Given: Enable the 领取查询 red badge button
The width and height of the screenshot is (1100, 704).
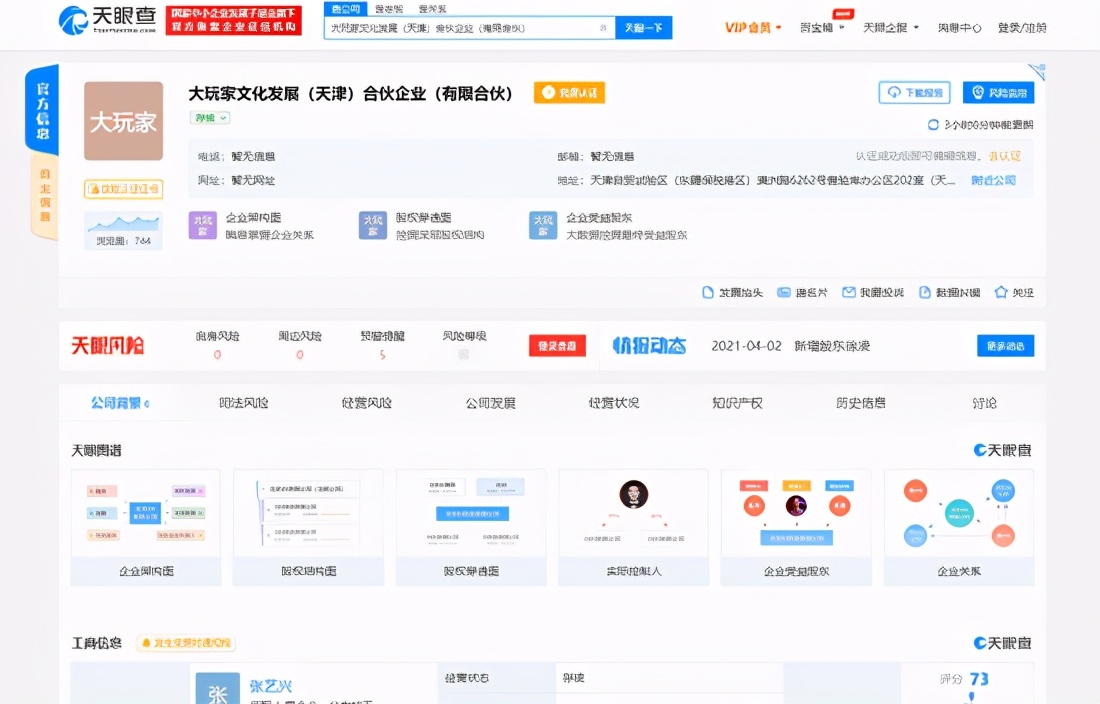Looking at the screenshot, I should (557, 345).
